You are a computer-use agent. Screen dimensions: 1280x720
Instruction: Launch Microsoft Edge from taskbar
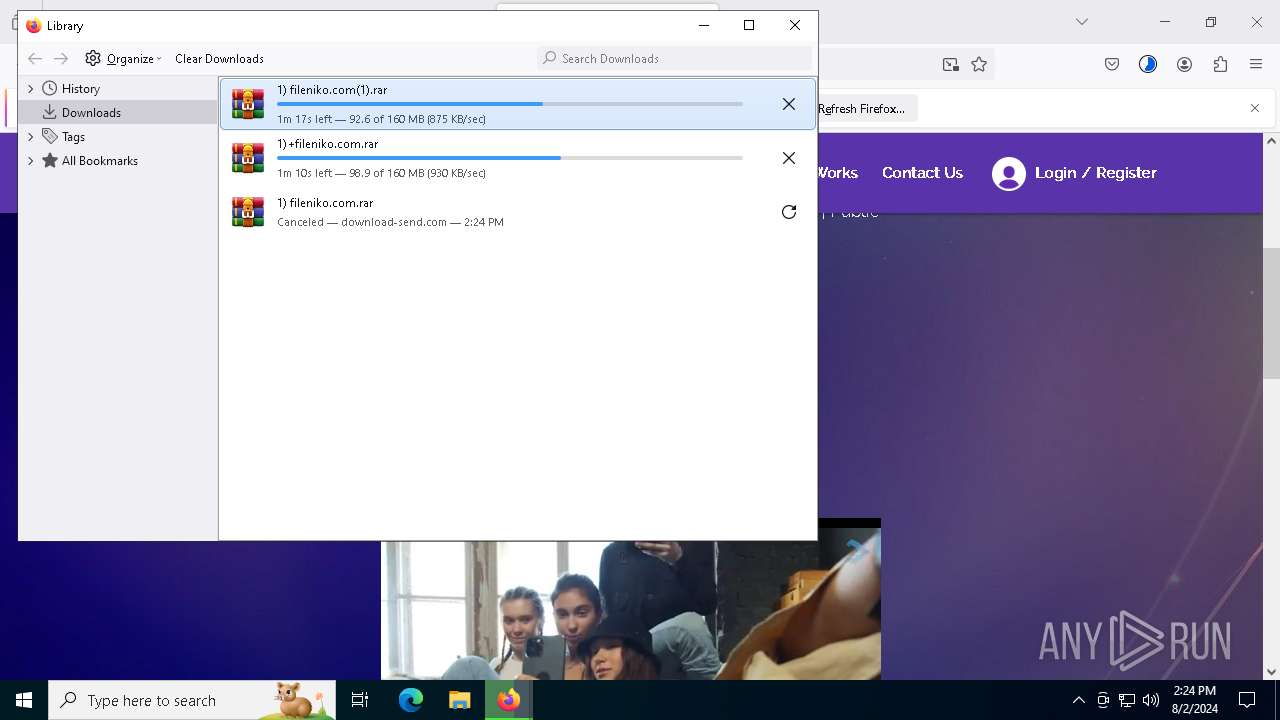click(x=411, y=700)
